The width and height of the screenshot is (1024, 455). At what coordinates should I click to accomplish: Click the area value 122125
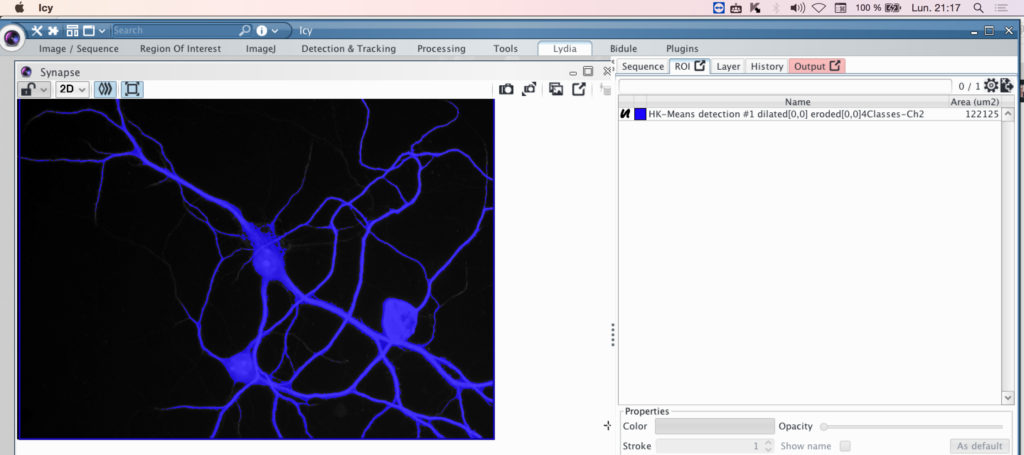pos(982,114)
